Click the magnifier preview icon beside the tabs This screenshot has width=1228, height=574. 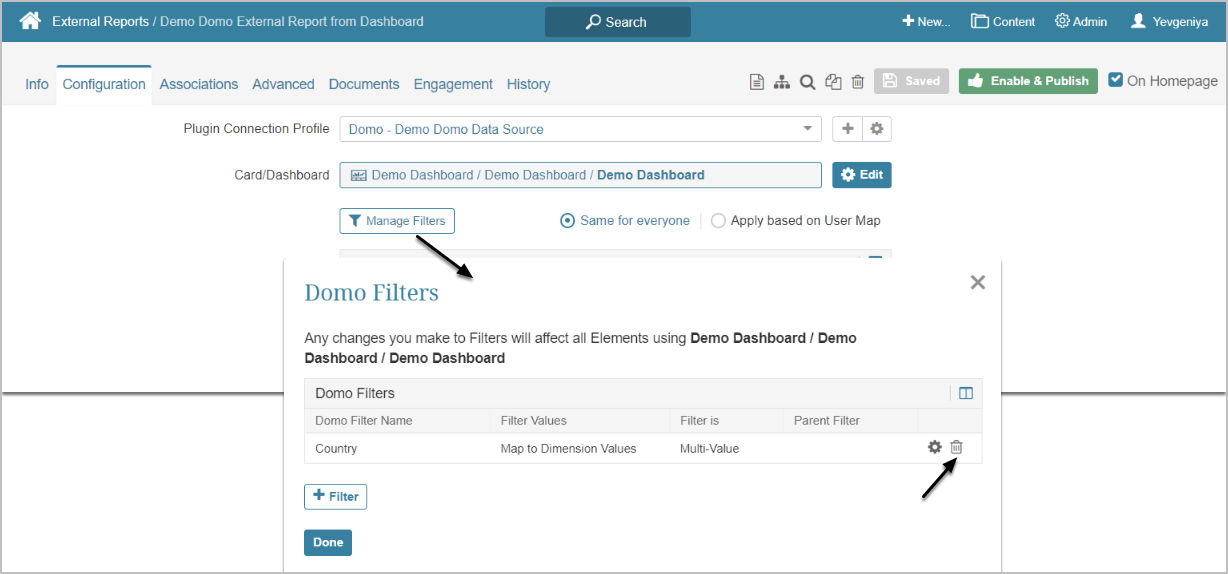(x=807, y=82)
